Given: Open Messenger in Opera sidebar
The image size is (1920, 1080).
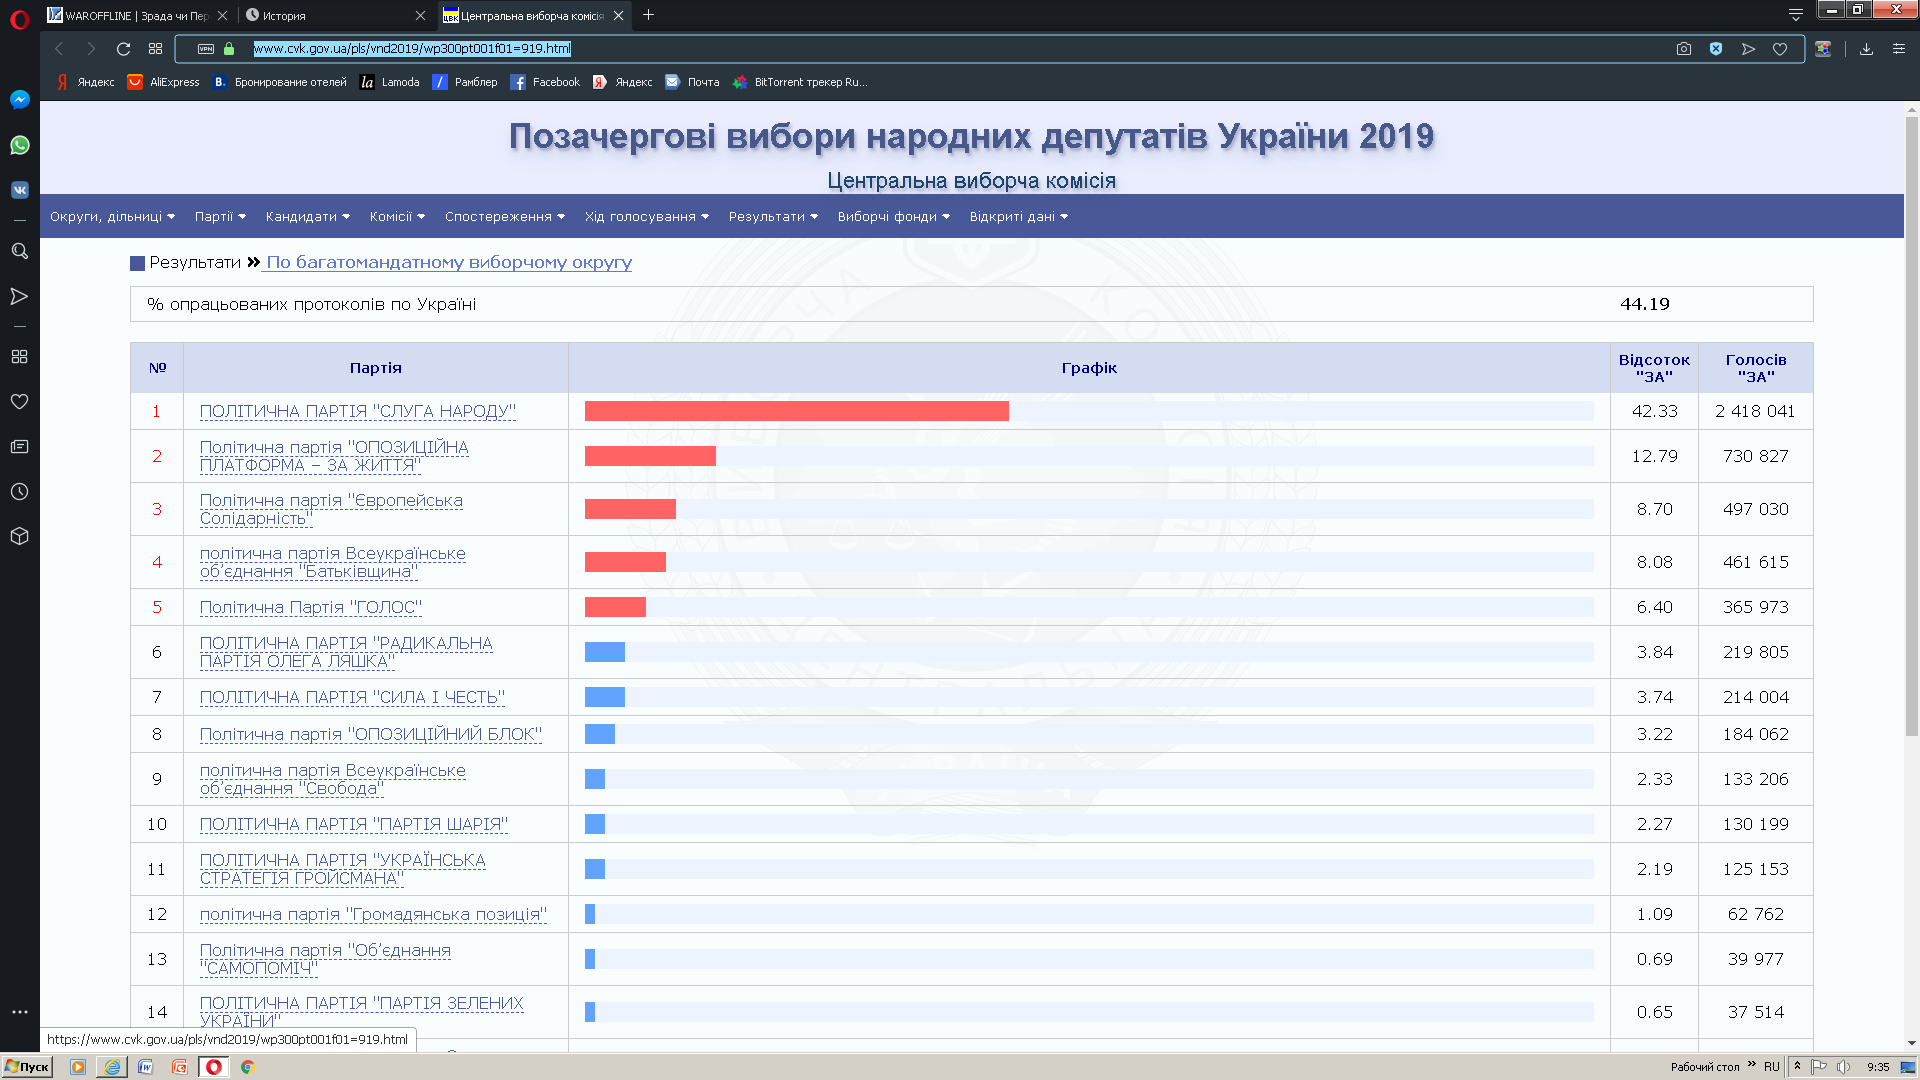Looking at the screenshot, I should click(x=19, y=100).
